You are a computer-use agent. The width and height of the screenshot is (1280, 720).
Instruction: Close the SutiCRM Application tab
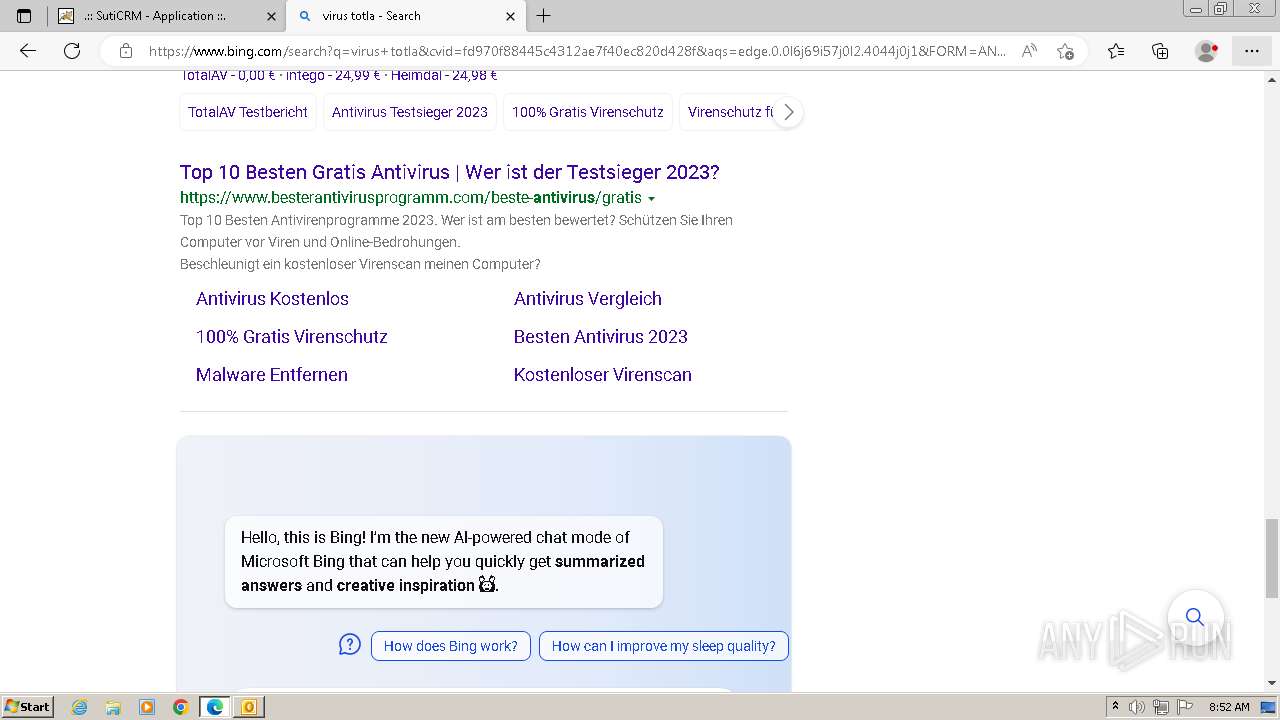(271, 16)
